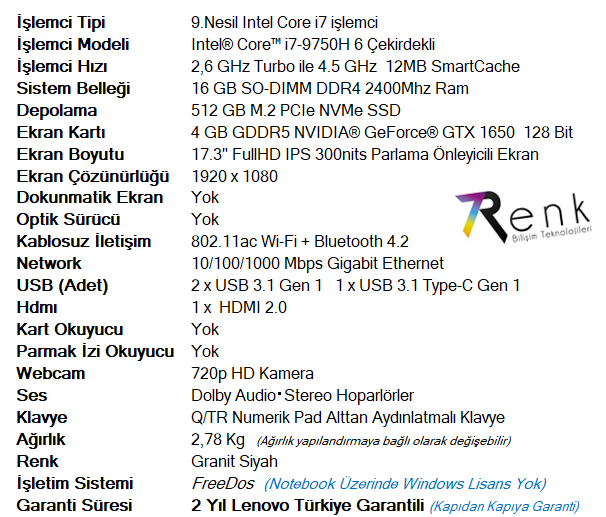Click 'Yok' next to Parmak İzi Okuyucu
Image resolution: width=606 pixels, height=517 pixels.
tap(205, 352)
